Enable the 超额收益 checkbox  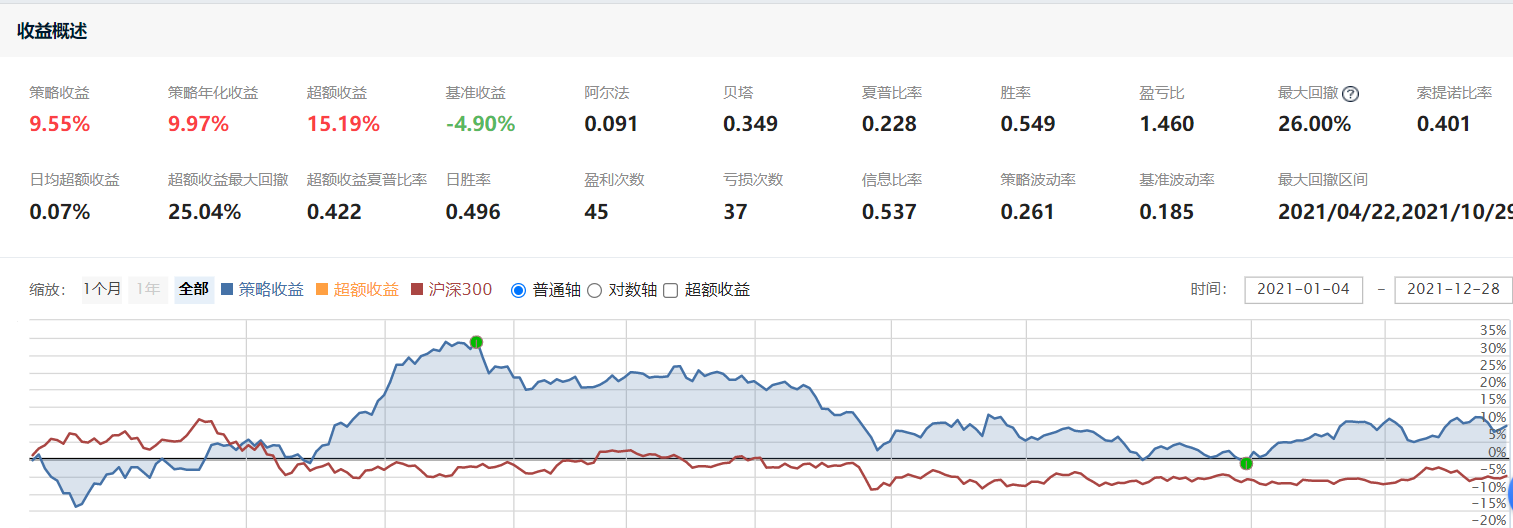(670, 290)
